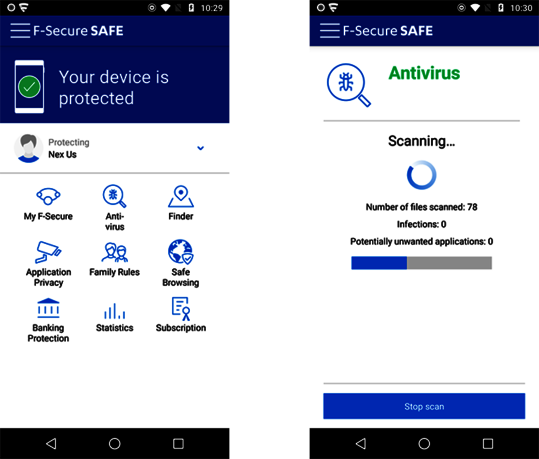The width and height of the screenshot is (539, 459).
Task: Tap Android home button on the scan screen
Action: click(x=424, y=444)
